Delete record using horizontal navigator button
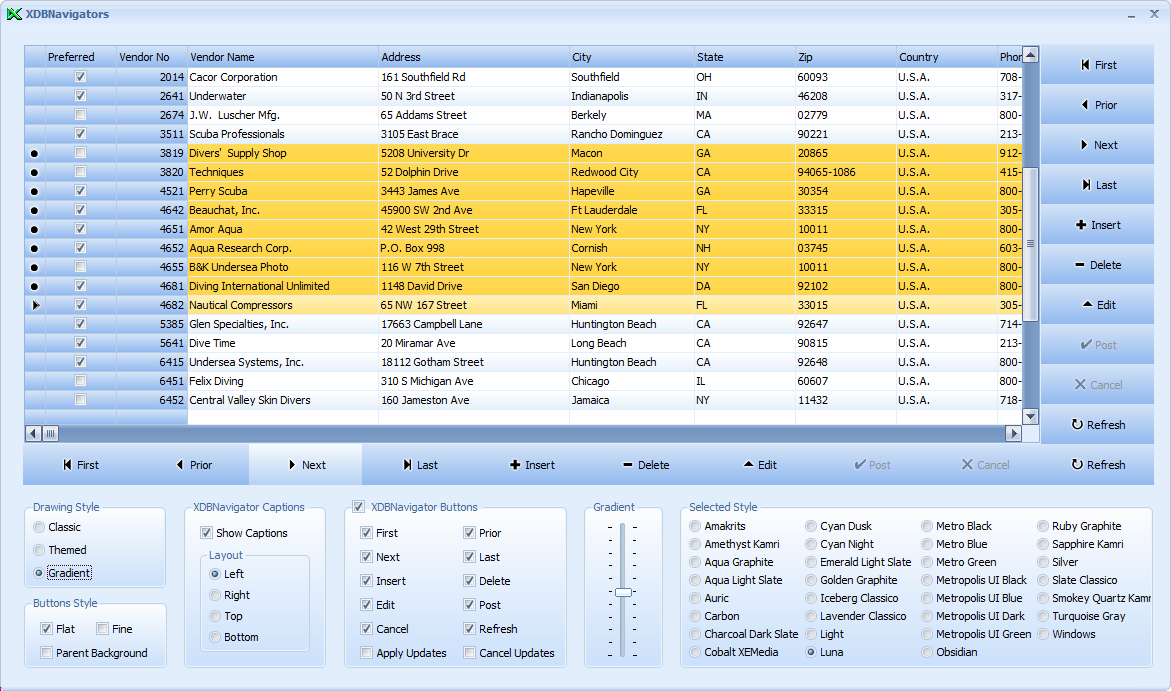Viewport: 1171px width, 691px height. 645,465
